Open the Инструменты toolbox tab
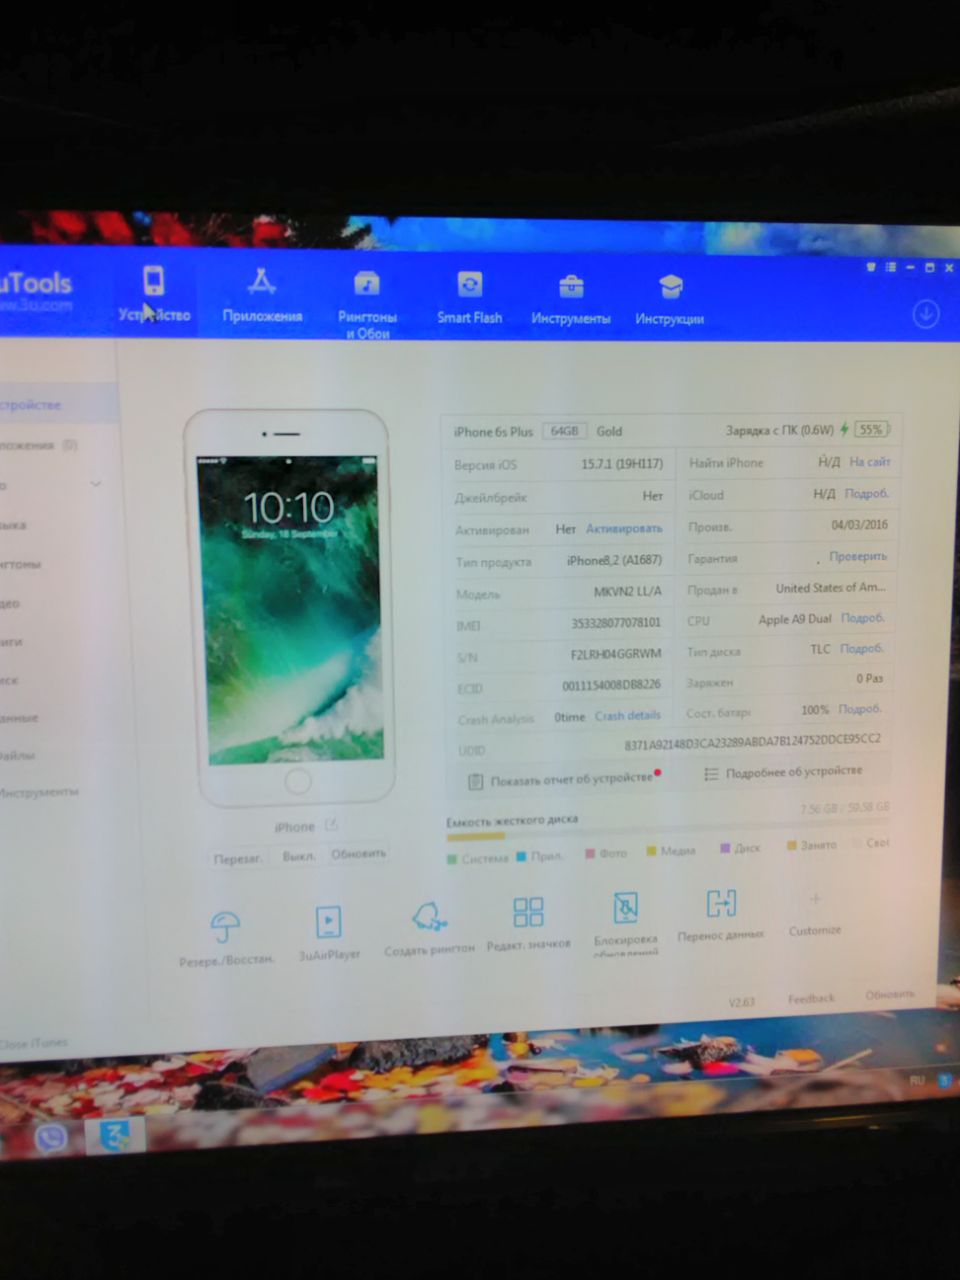 click(x=571, y=299)
